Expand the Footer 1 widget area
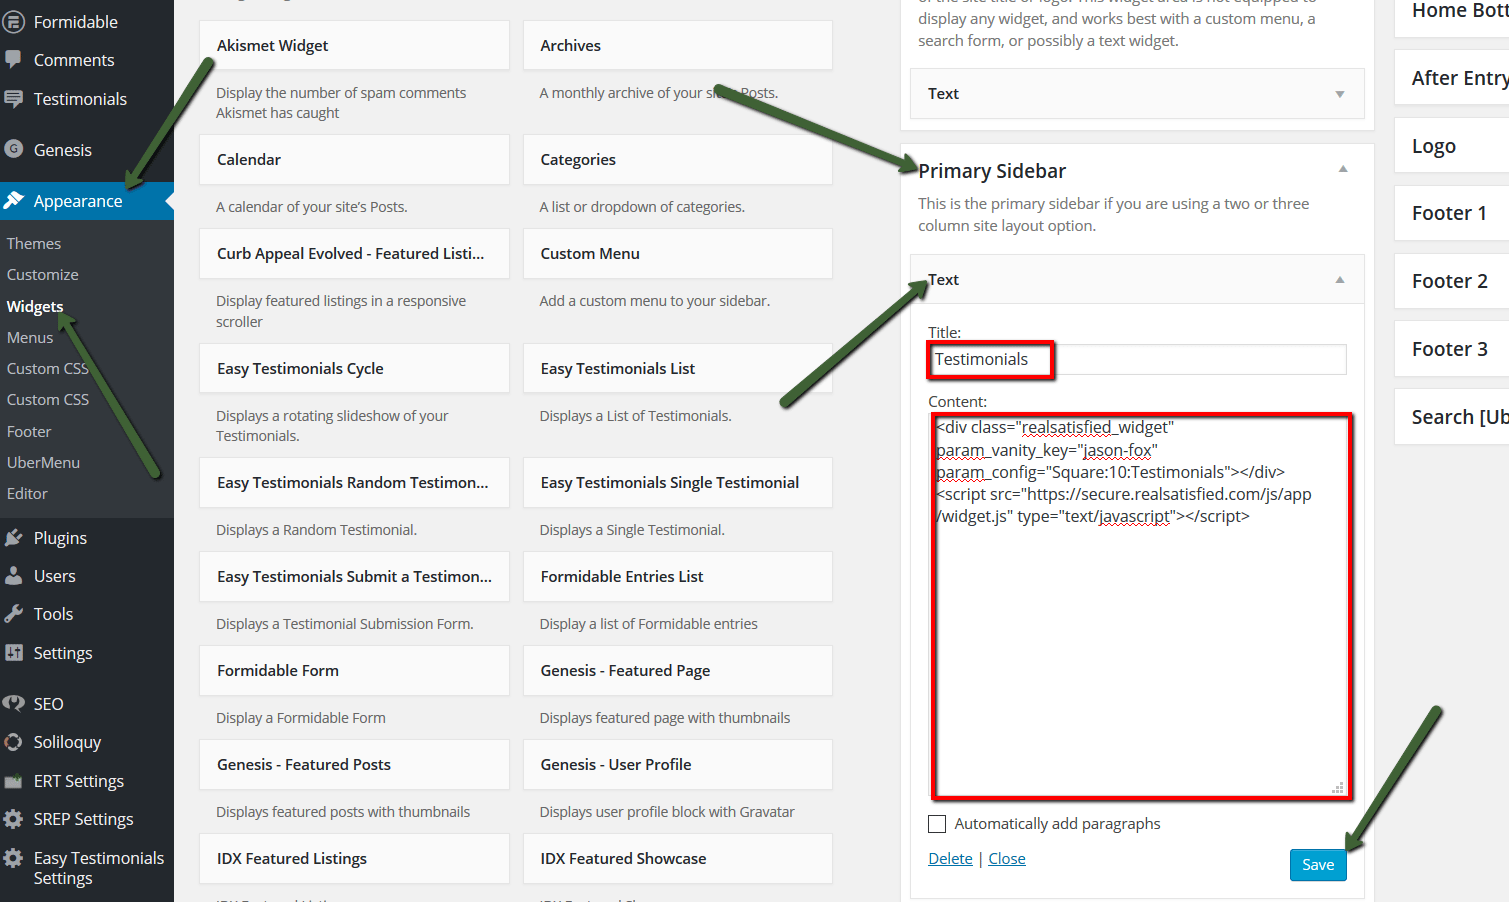Screen dimensions: 1509x902 (x=1452, y=213)
